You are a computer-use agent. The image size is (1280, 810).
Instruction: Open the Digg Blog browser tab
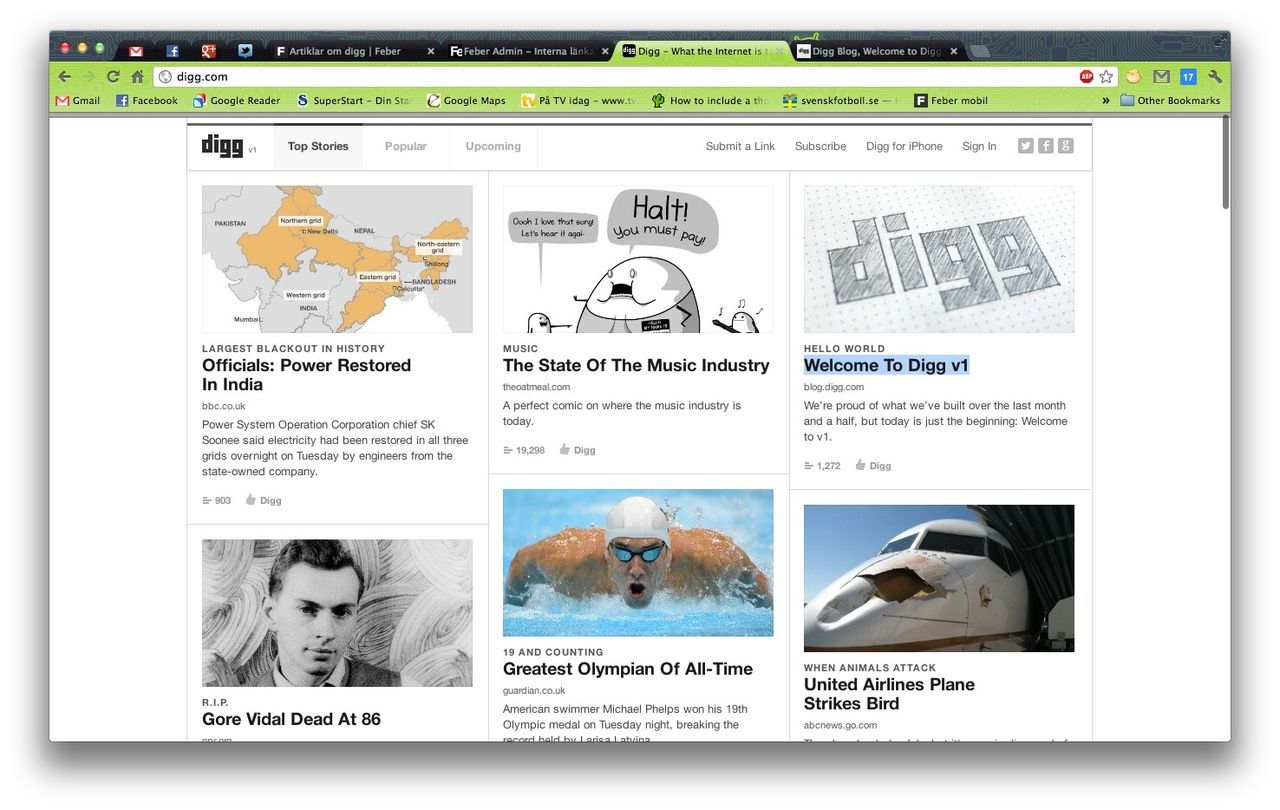(x=875, y=51)
